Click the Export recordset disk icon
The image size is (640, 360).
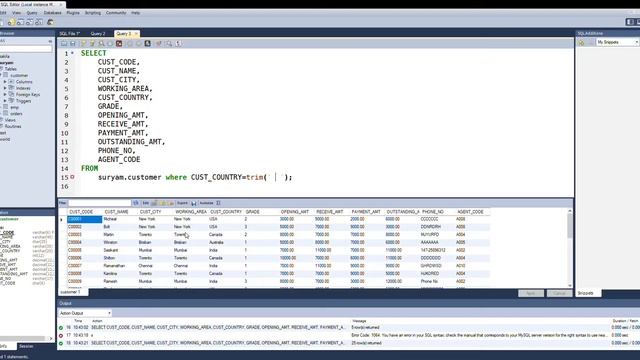point(193,203)
